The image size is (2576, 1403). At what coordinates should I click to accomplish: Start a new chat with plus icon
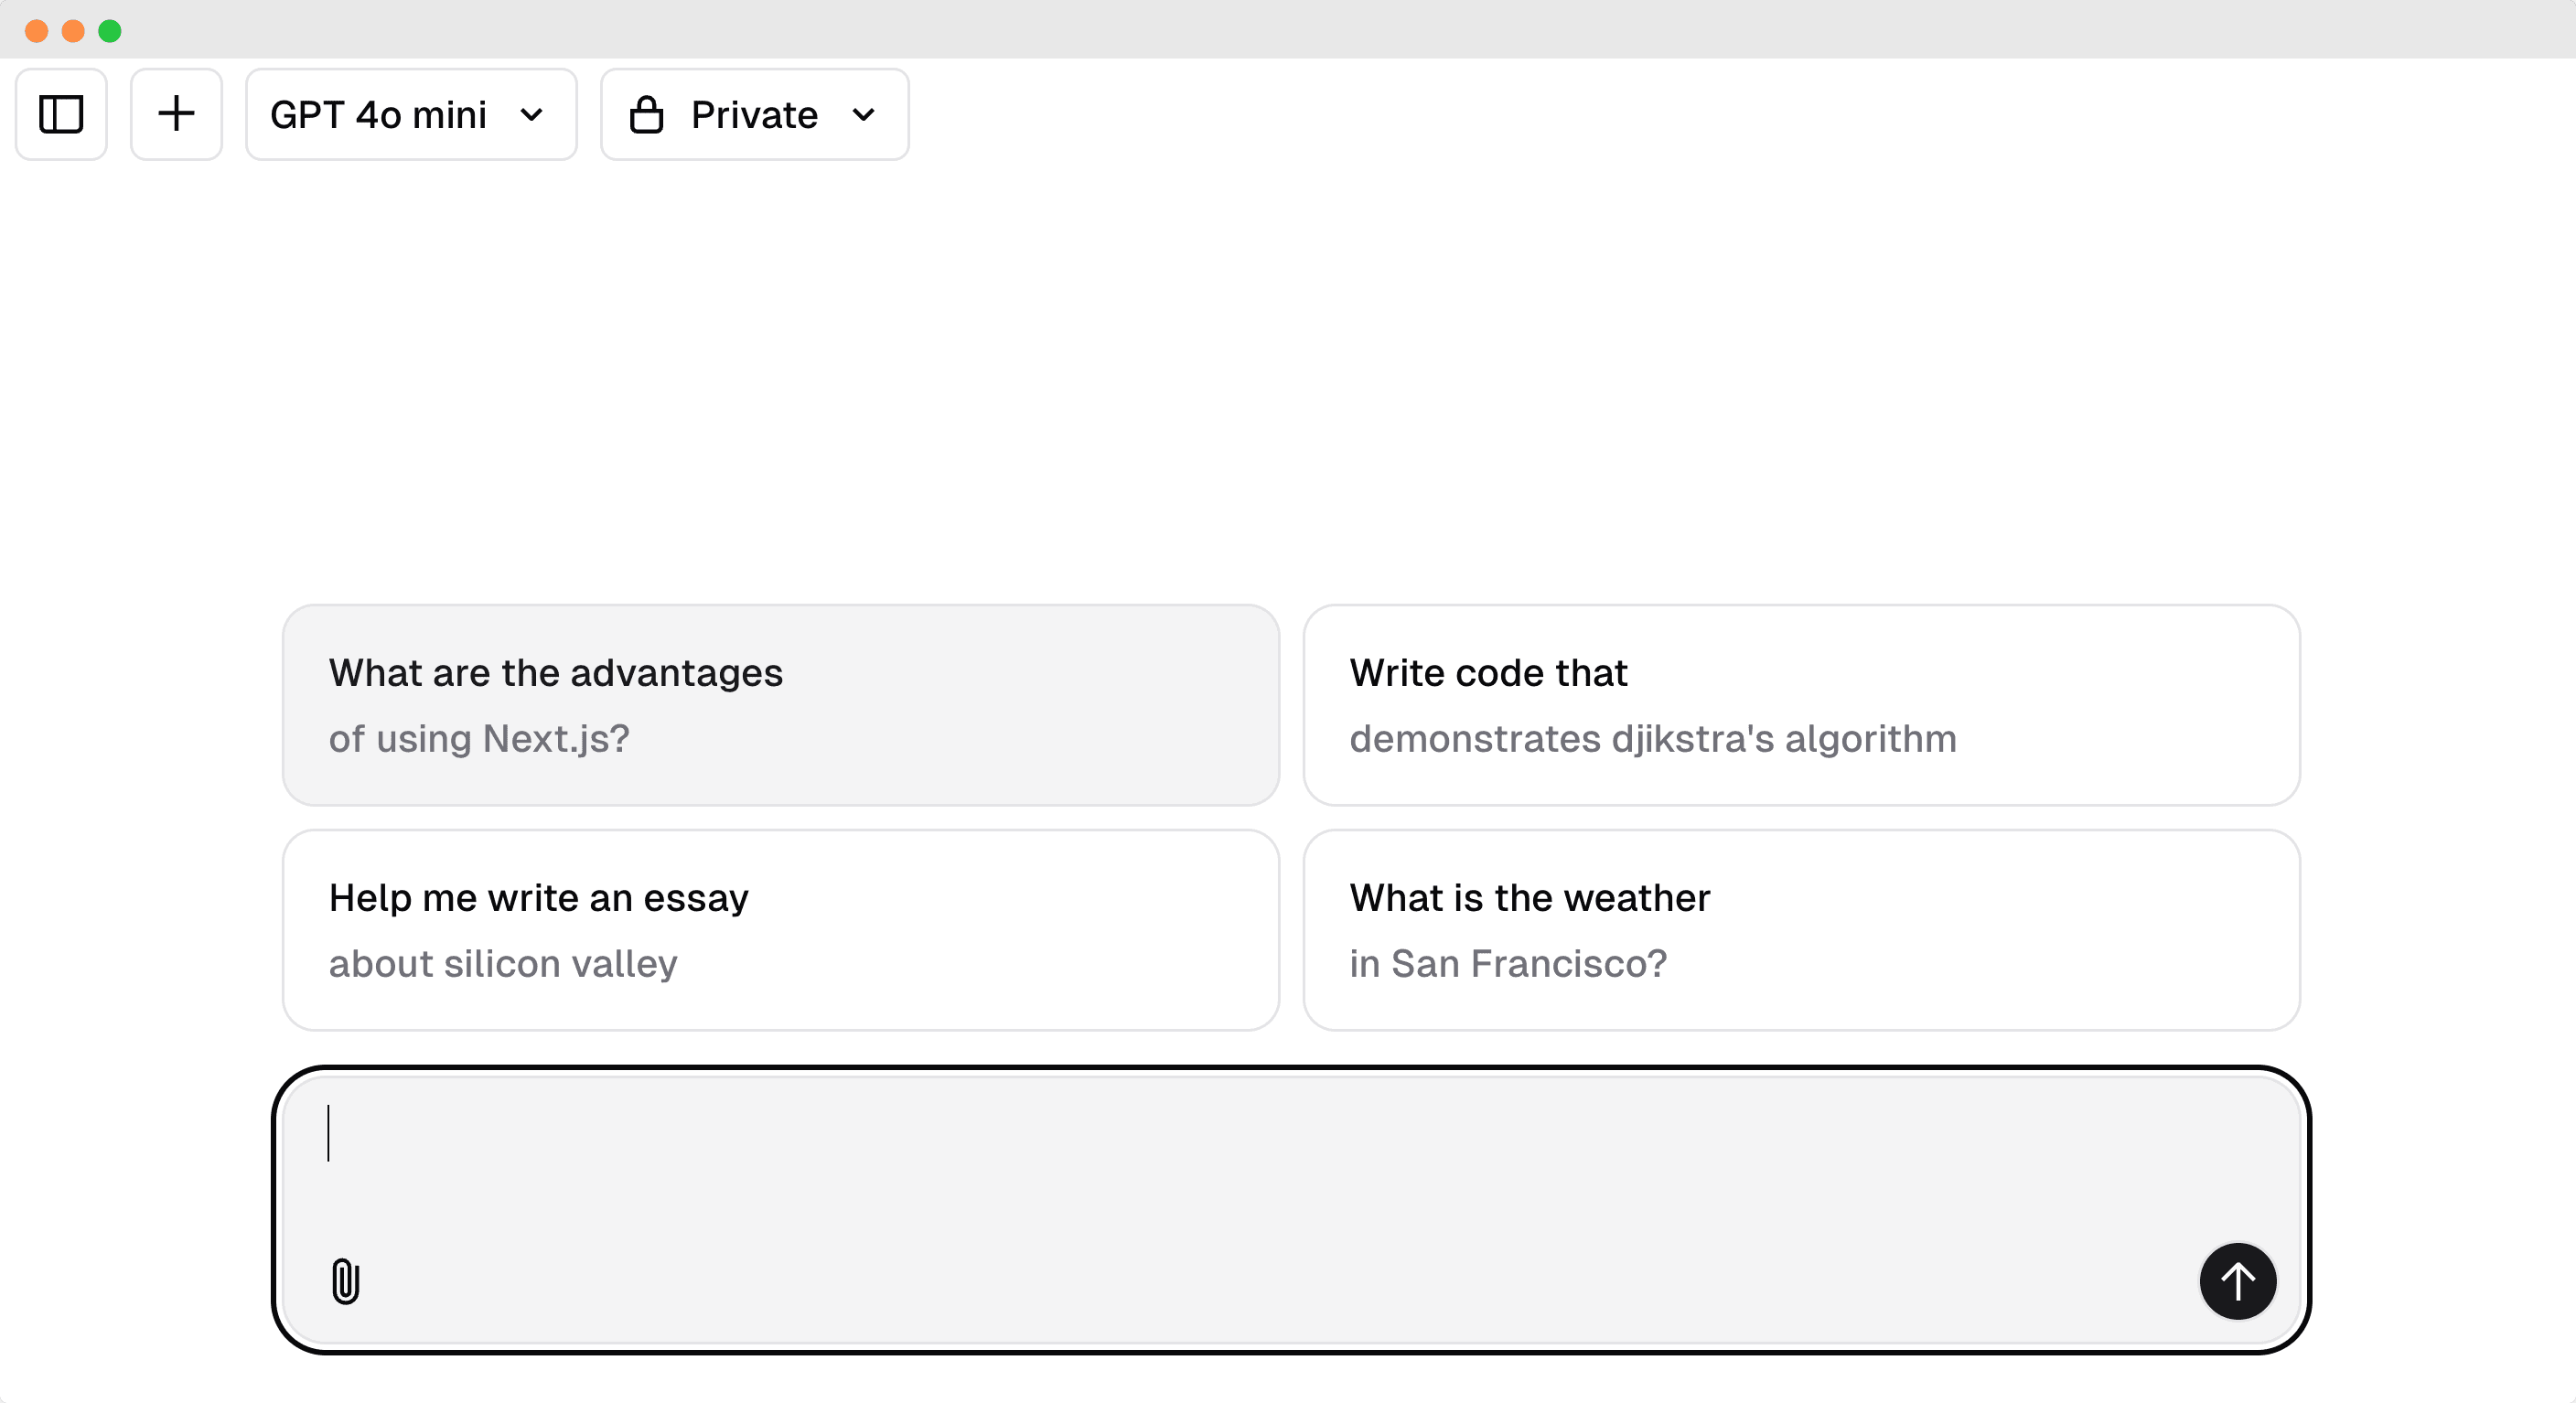(x=176, y=114)
